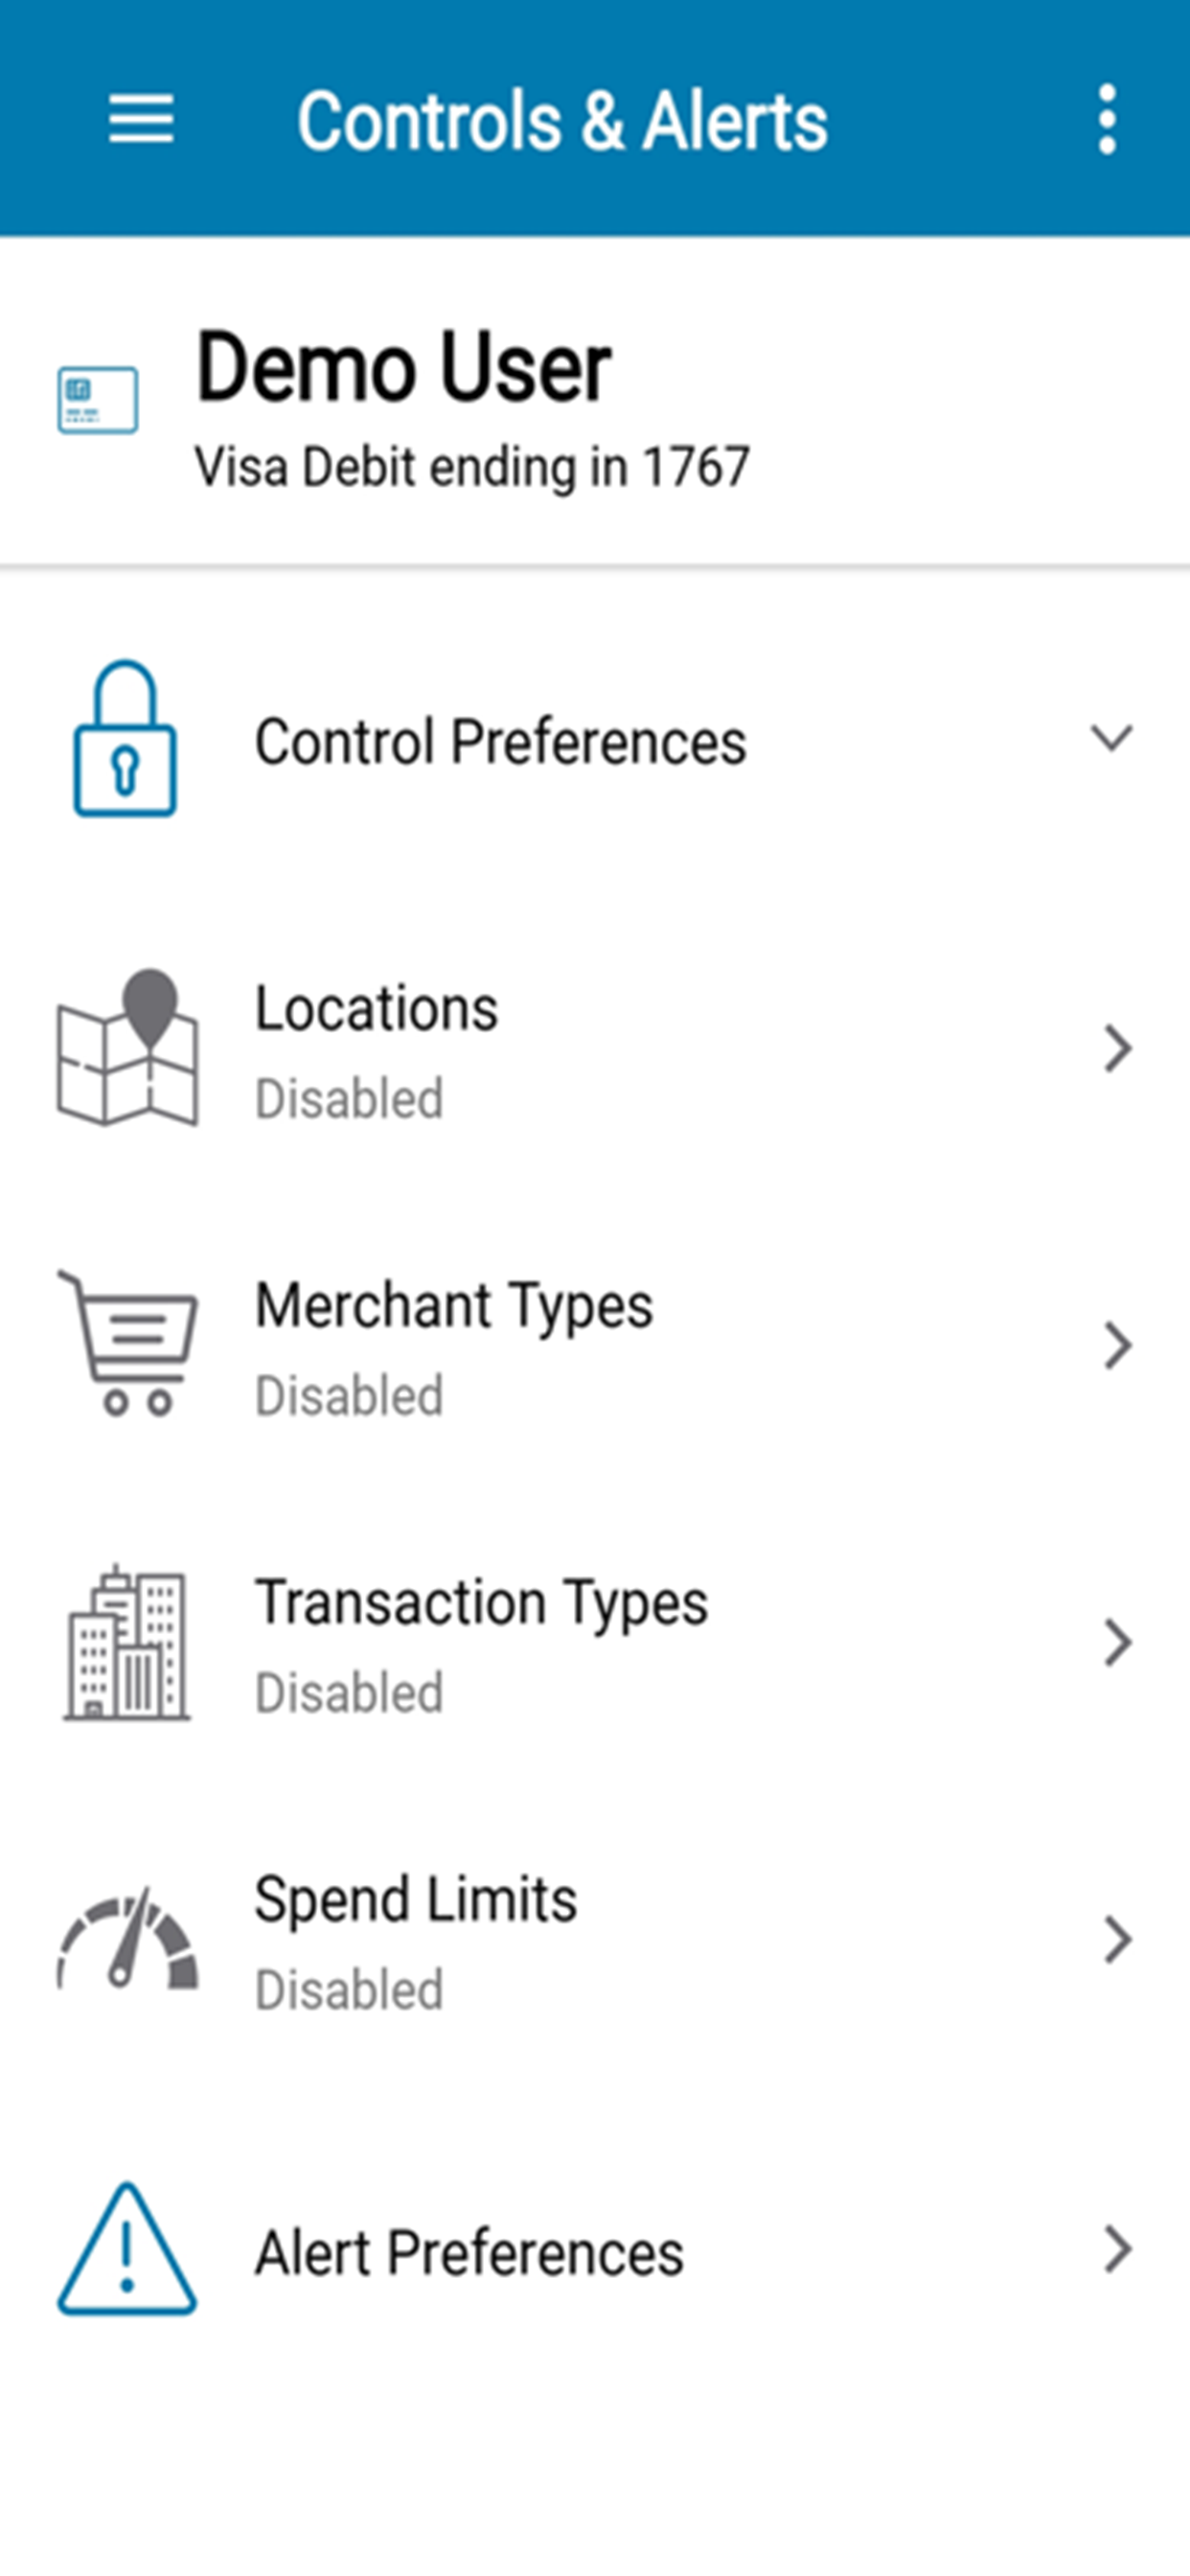Open the hamburger navigation menu
The image size is (1190, 2576).
tap(141, 119)
